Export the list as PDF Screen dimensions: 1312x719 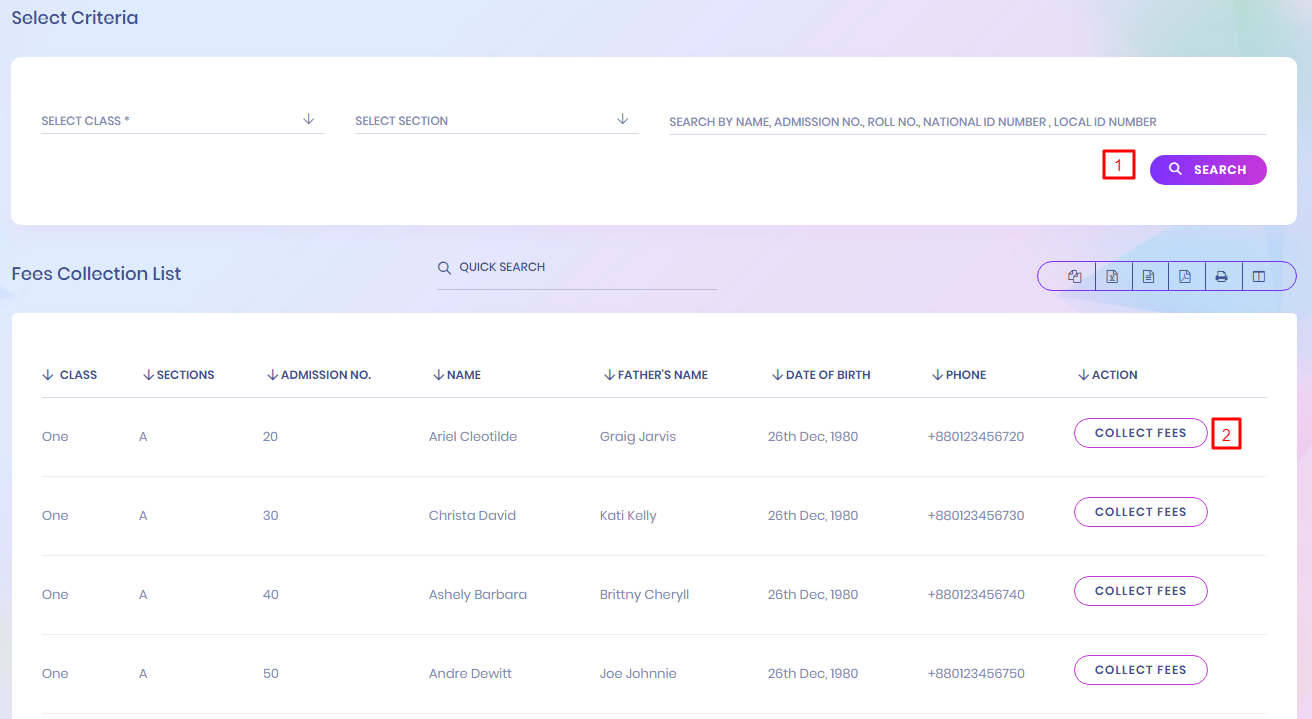tap(1185, 277)
